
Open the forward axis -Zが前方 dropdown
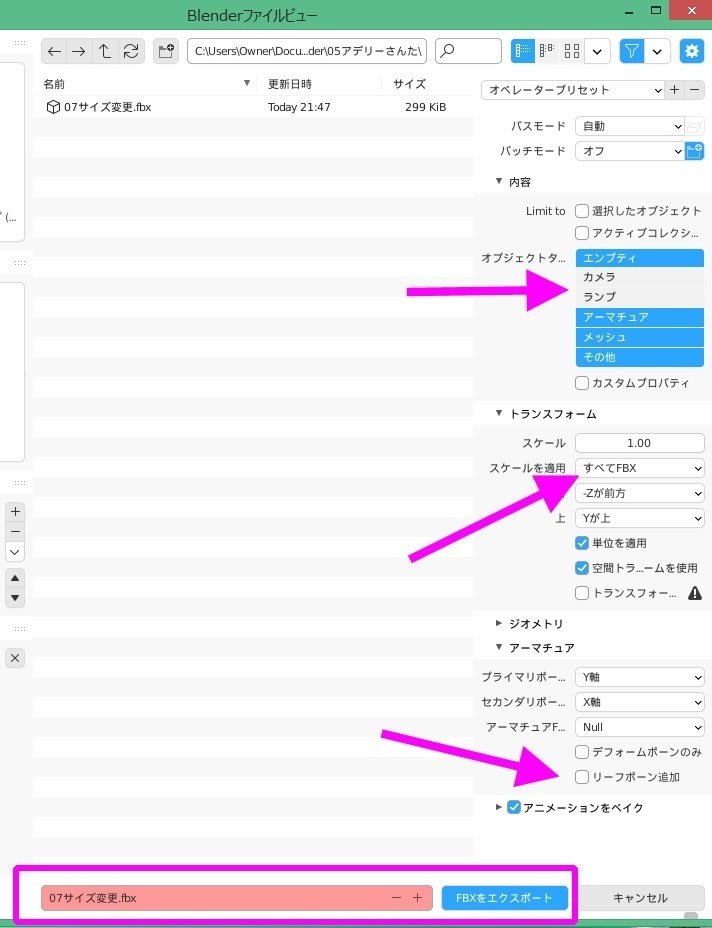(x=640, y=493)
